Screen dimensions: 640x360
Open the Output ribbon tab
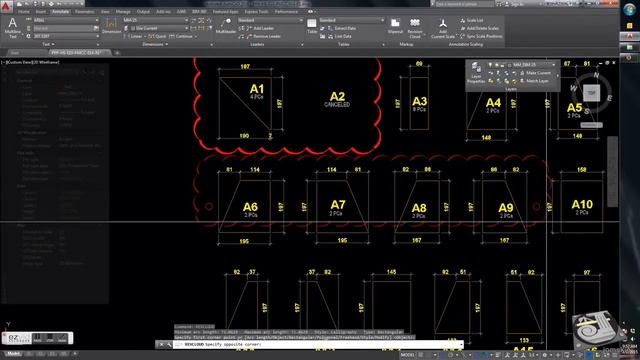(143, 12)
